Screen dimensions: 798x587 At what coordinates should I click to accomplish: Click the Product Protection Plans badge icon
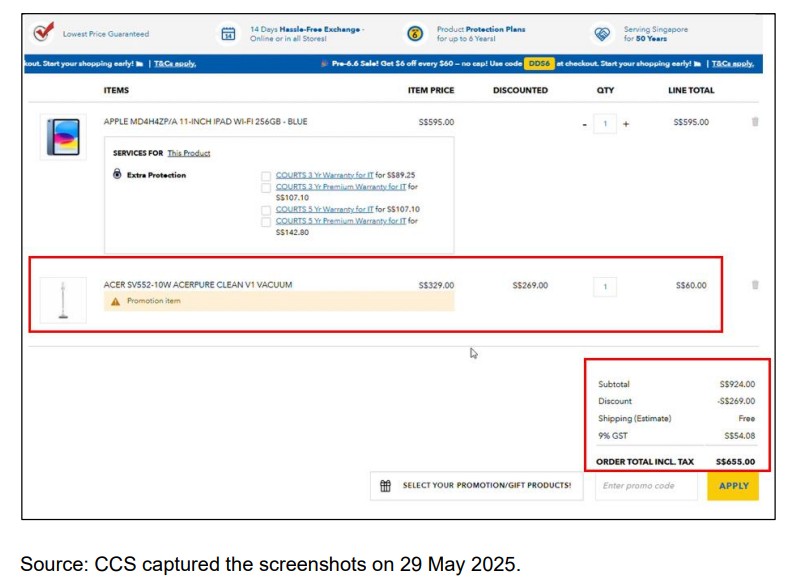point(415,34)
